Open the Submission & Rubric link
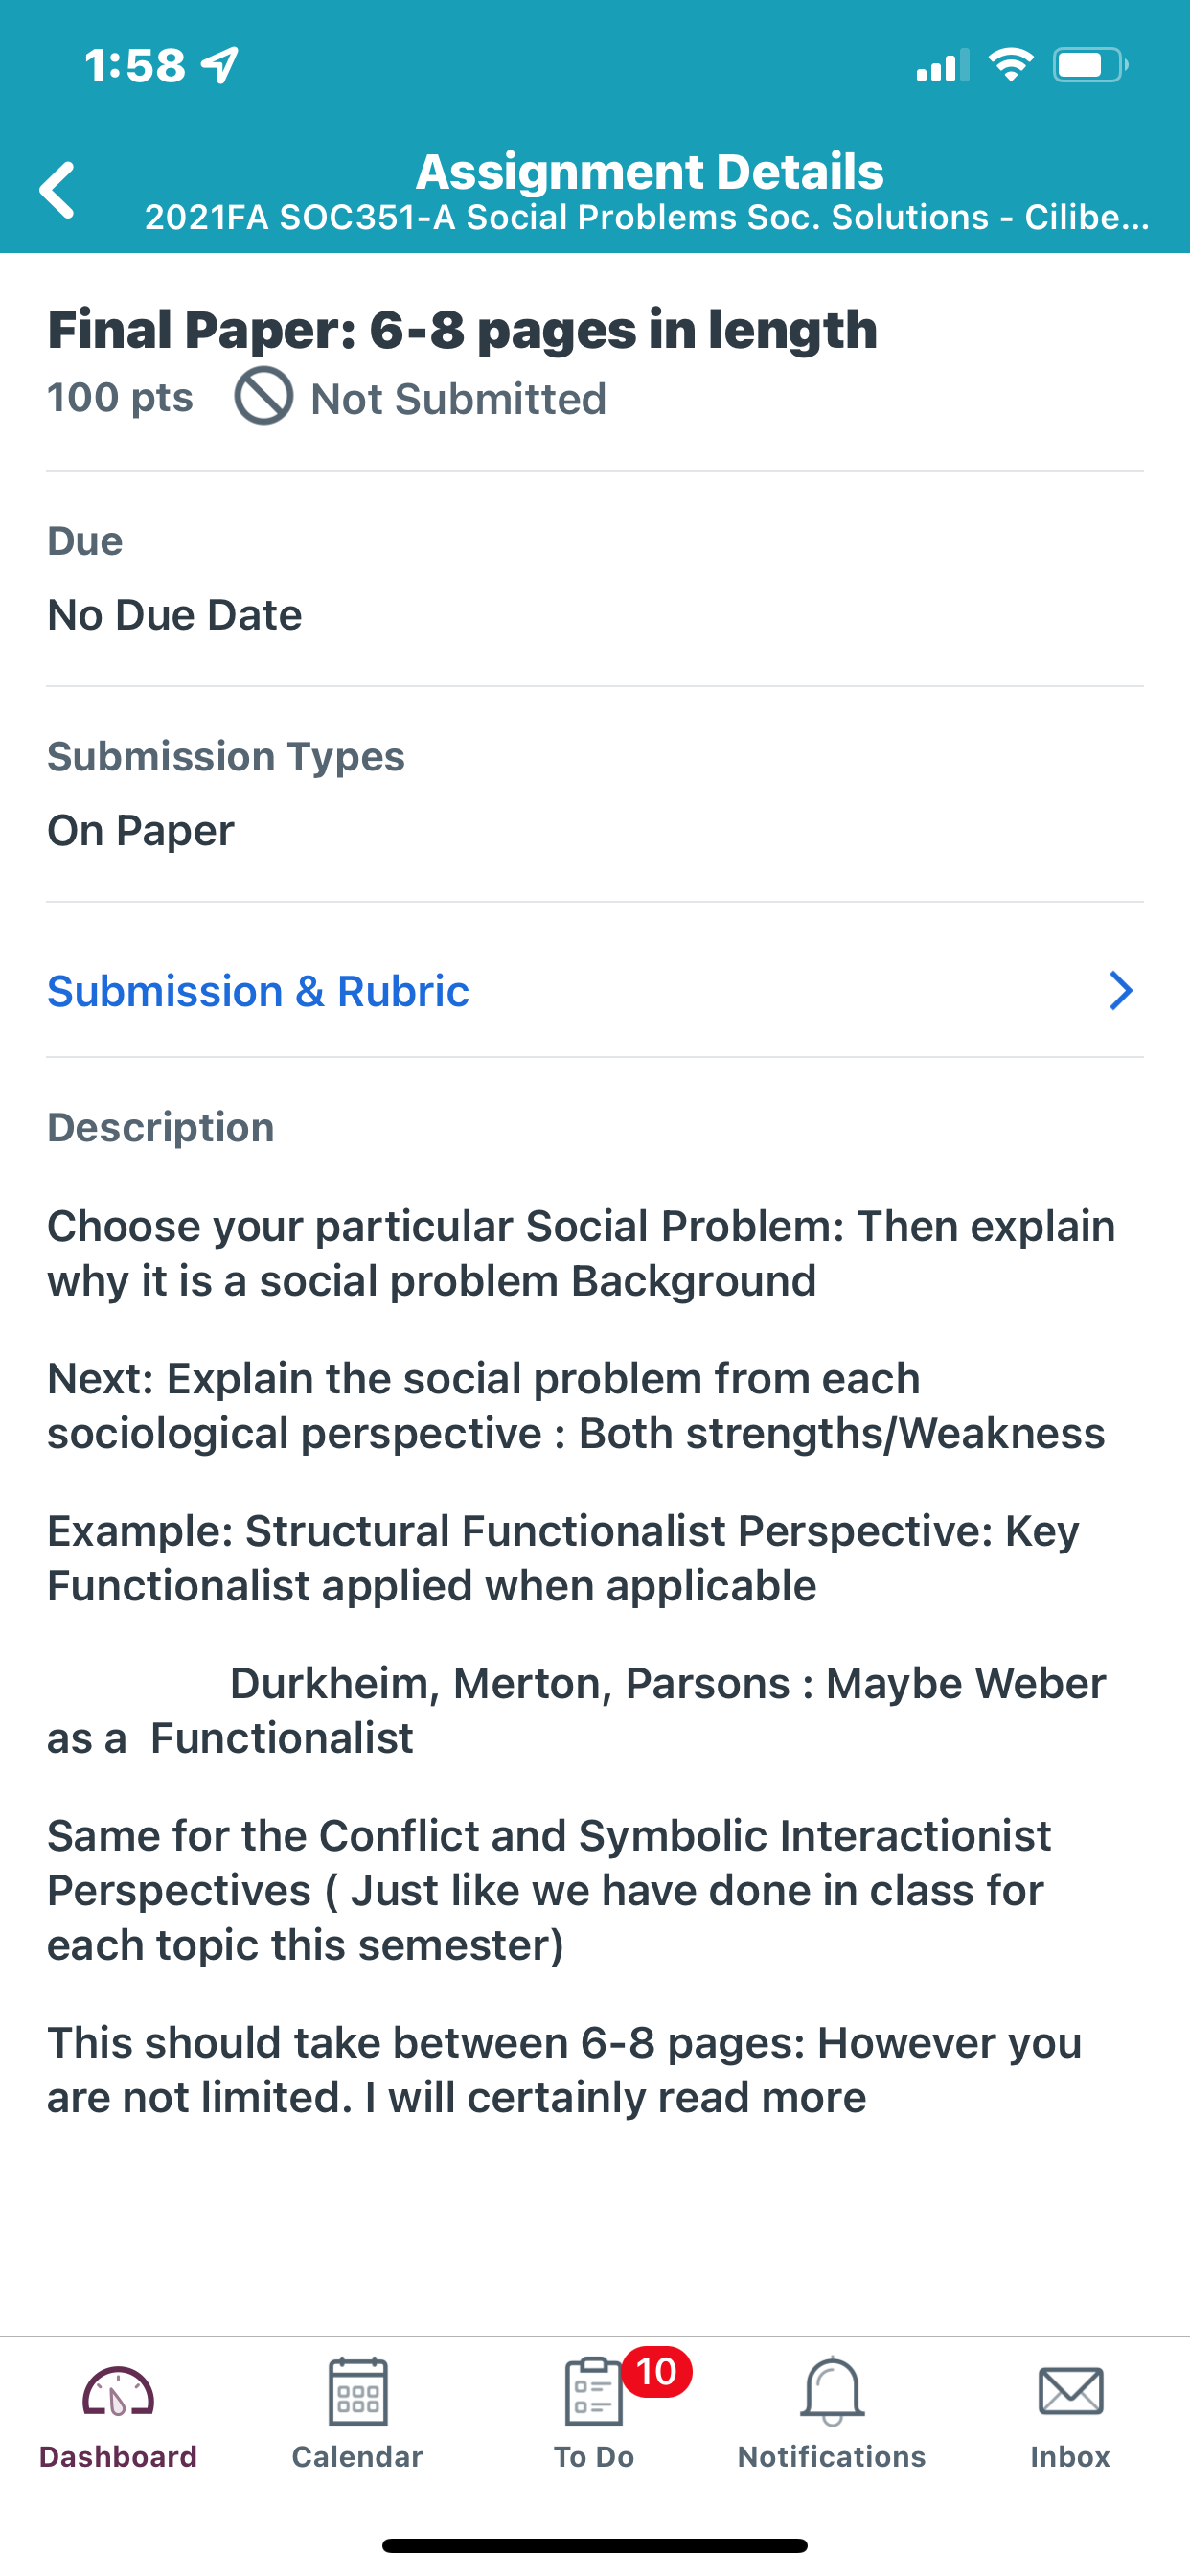Screen dimensions: 1190x2576 (x=258, y=991)
